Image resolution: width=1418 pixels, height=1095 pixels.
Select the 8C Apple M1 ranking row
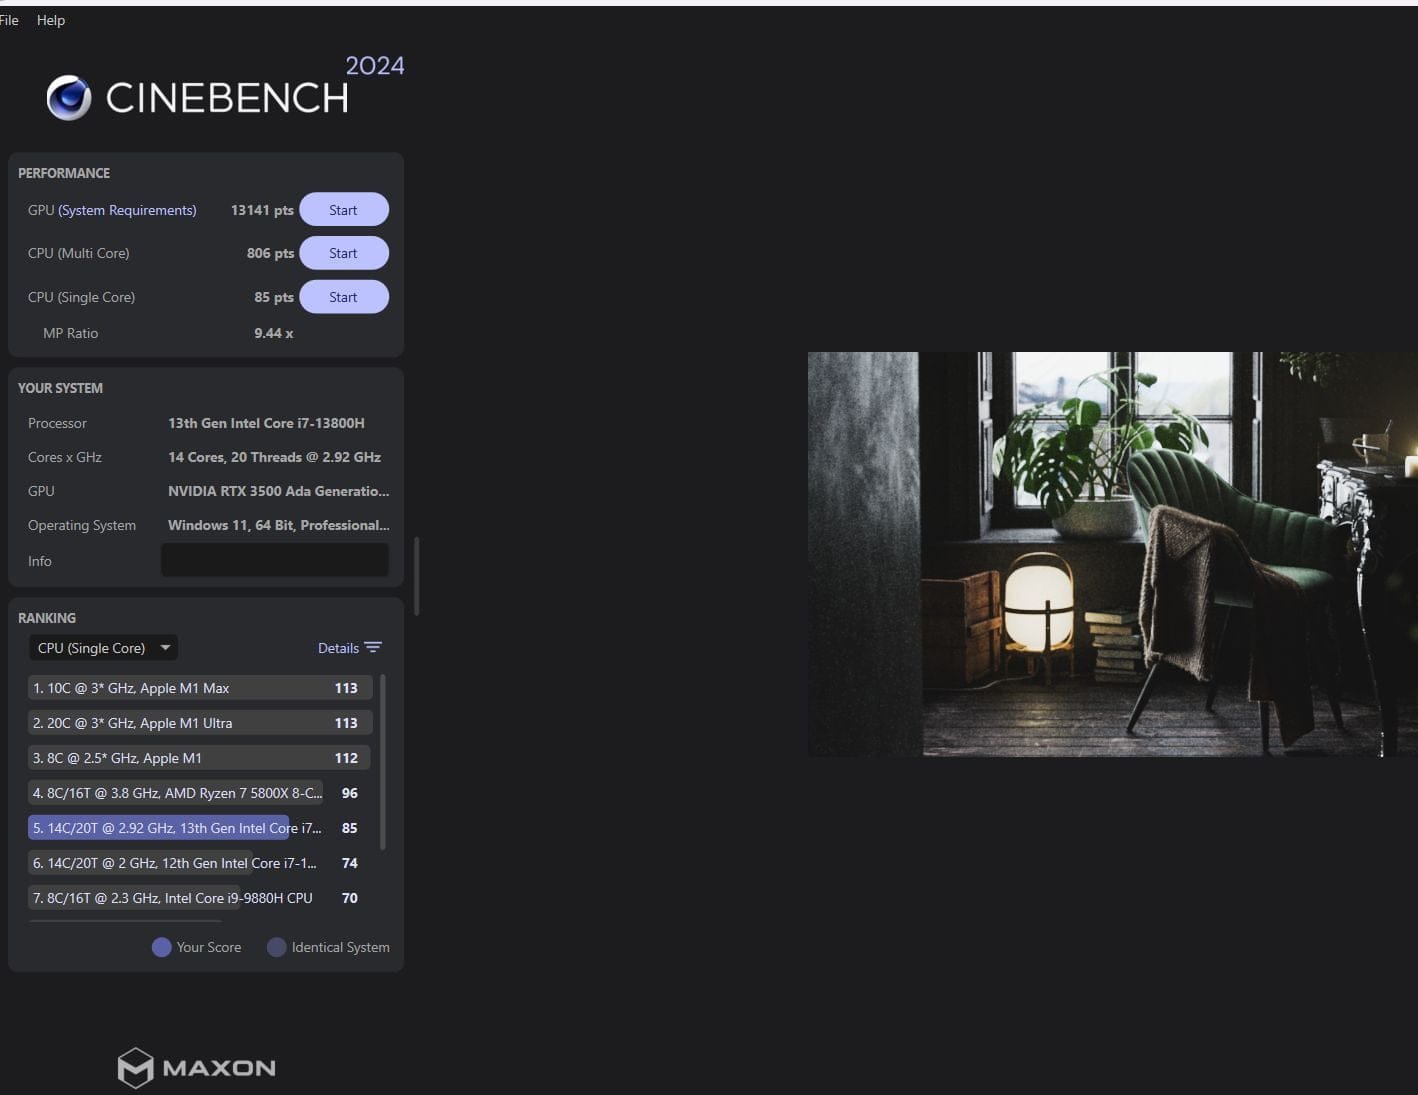(200, 758)
